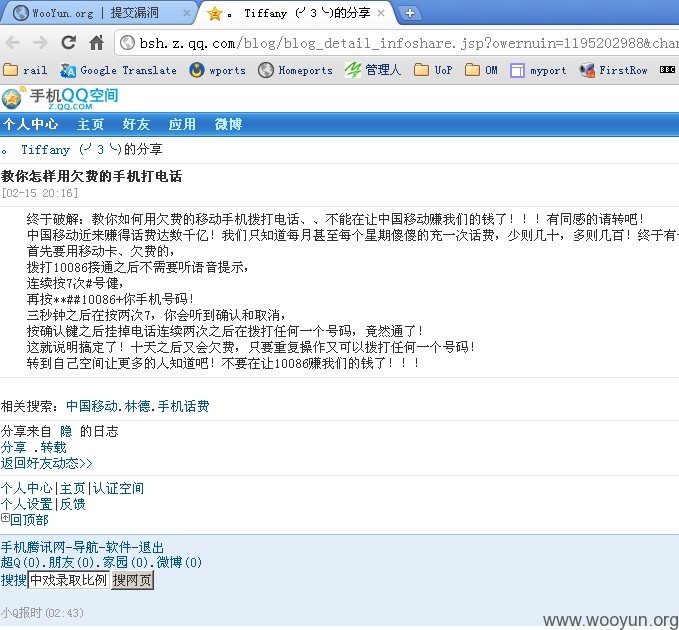
Task: Go forward with the browser forward arrow
Action: pos(40,42)
